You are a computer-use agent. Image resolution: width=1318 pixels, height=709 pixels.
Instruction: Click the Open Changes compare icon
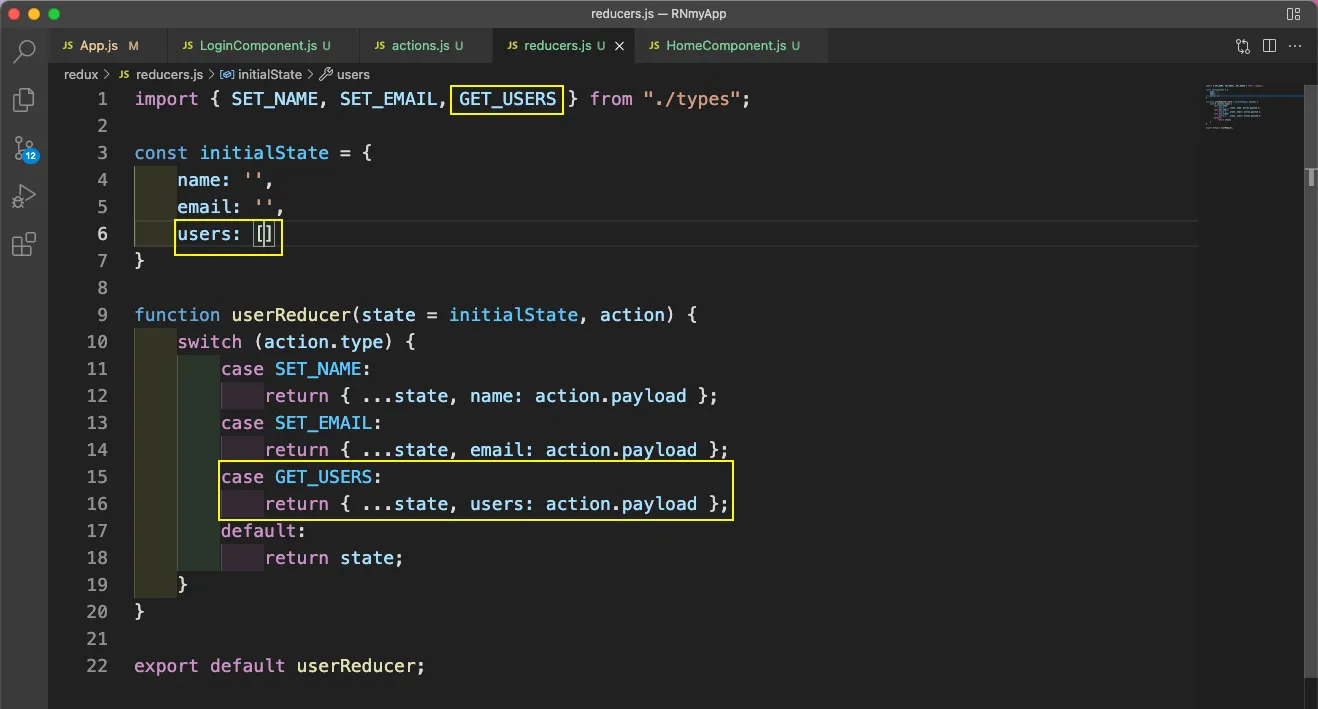tap(1243, 46)
